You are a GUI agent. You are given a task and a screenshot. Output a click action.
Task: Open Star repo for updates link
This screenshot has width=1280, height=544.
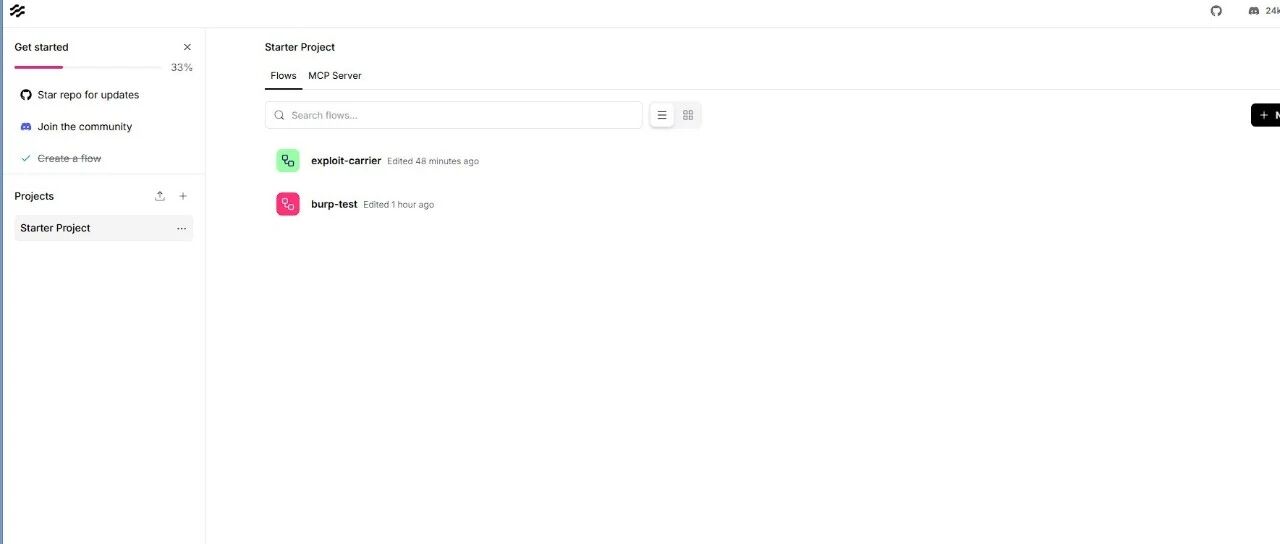tap(88, 95)
